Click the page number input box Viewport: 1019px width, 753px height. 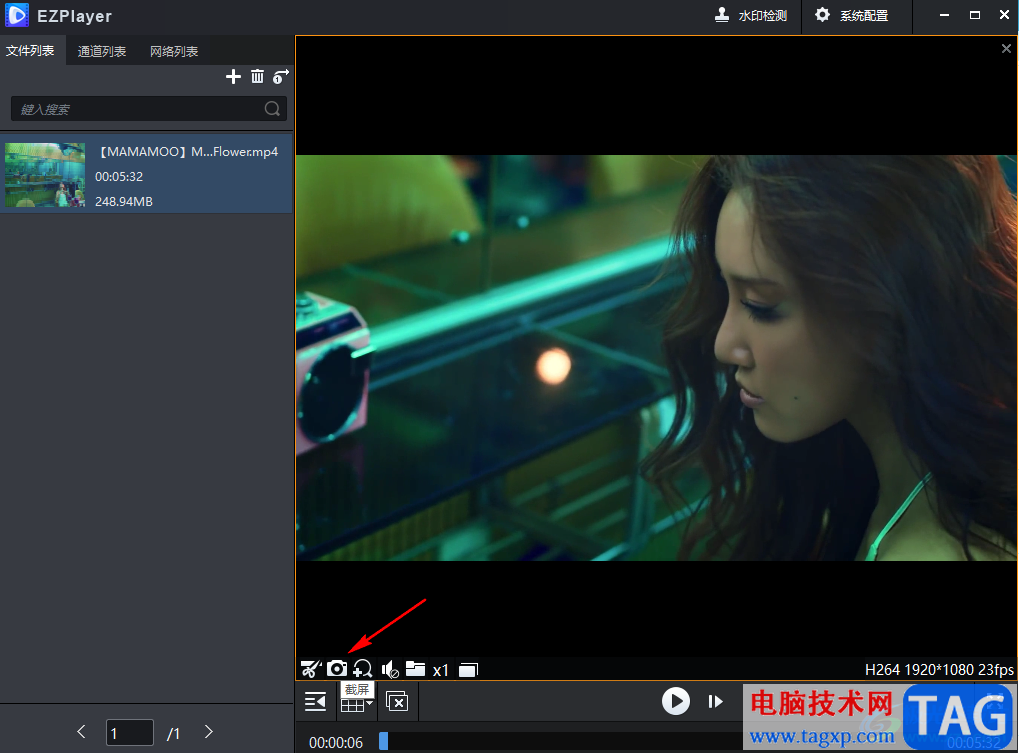click(x=130, y=733)
